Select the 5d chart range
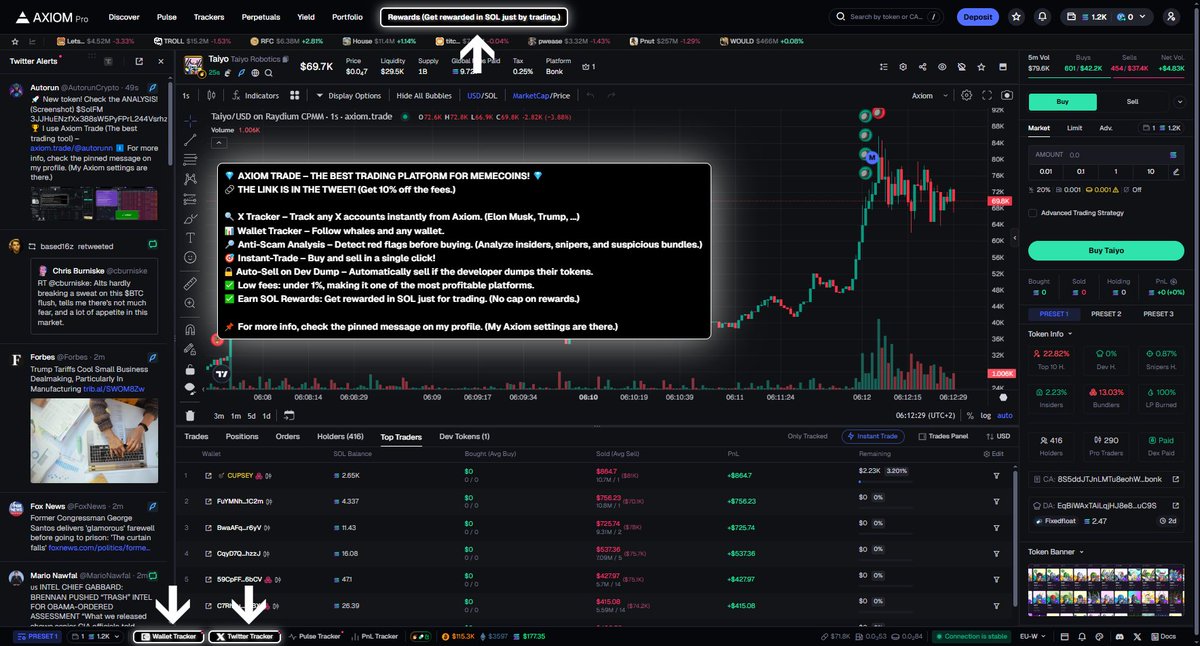1200x646 pixels. pos(251,415)
